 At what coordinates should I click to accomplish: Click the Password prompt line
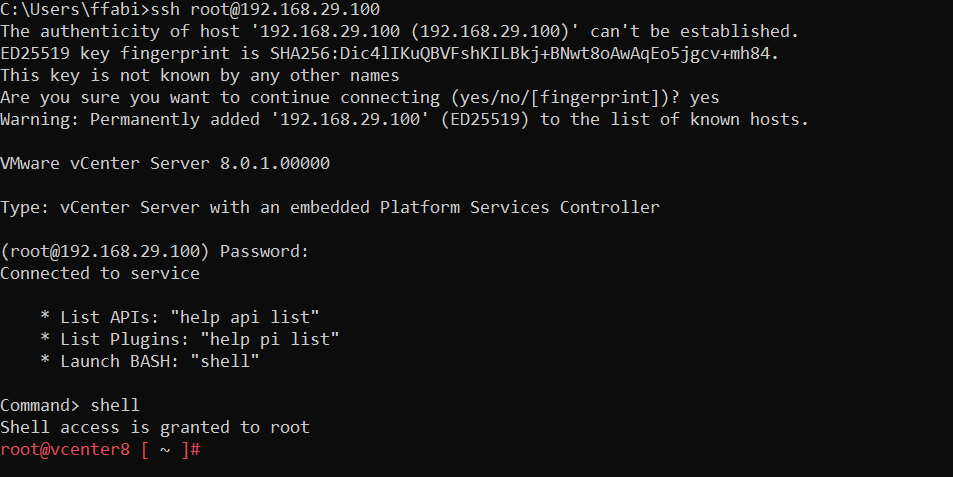coord(155,251)
